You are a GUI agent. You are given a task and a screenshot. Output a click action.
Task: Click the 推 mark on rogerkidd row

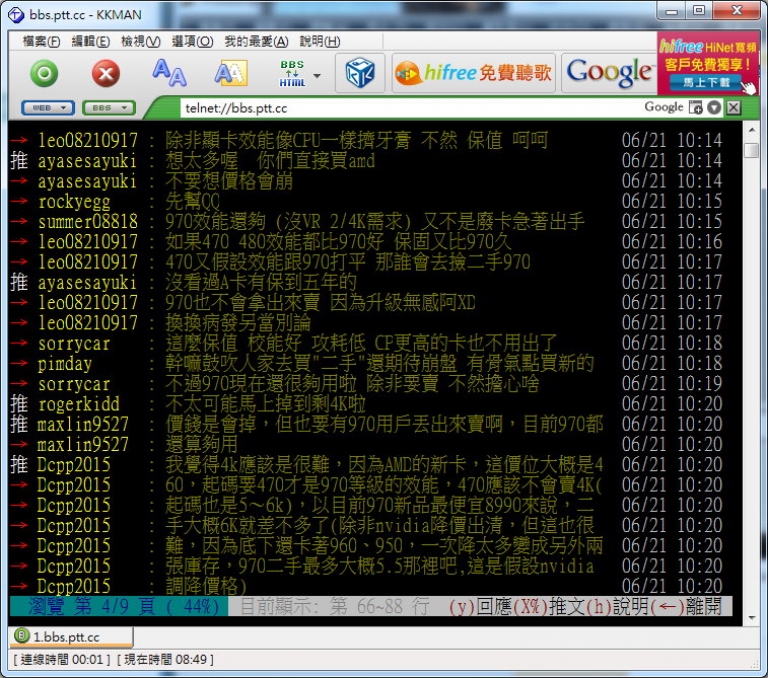point(19,404)
